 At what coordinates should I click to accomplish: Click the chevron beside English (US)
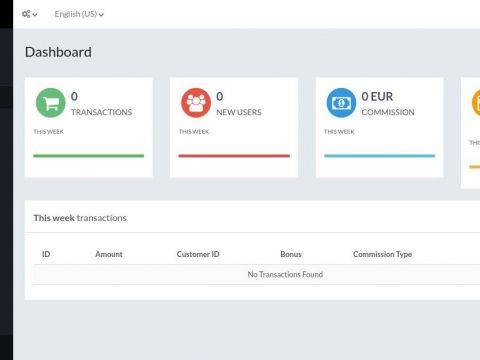pos(101,15)
